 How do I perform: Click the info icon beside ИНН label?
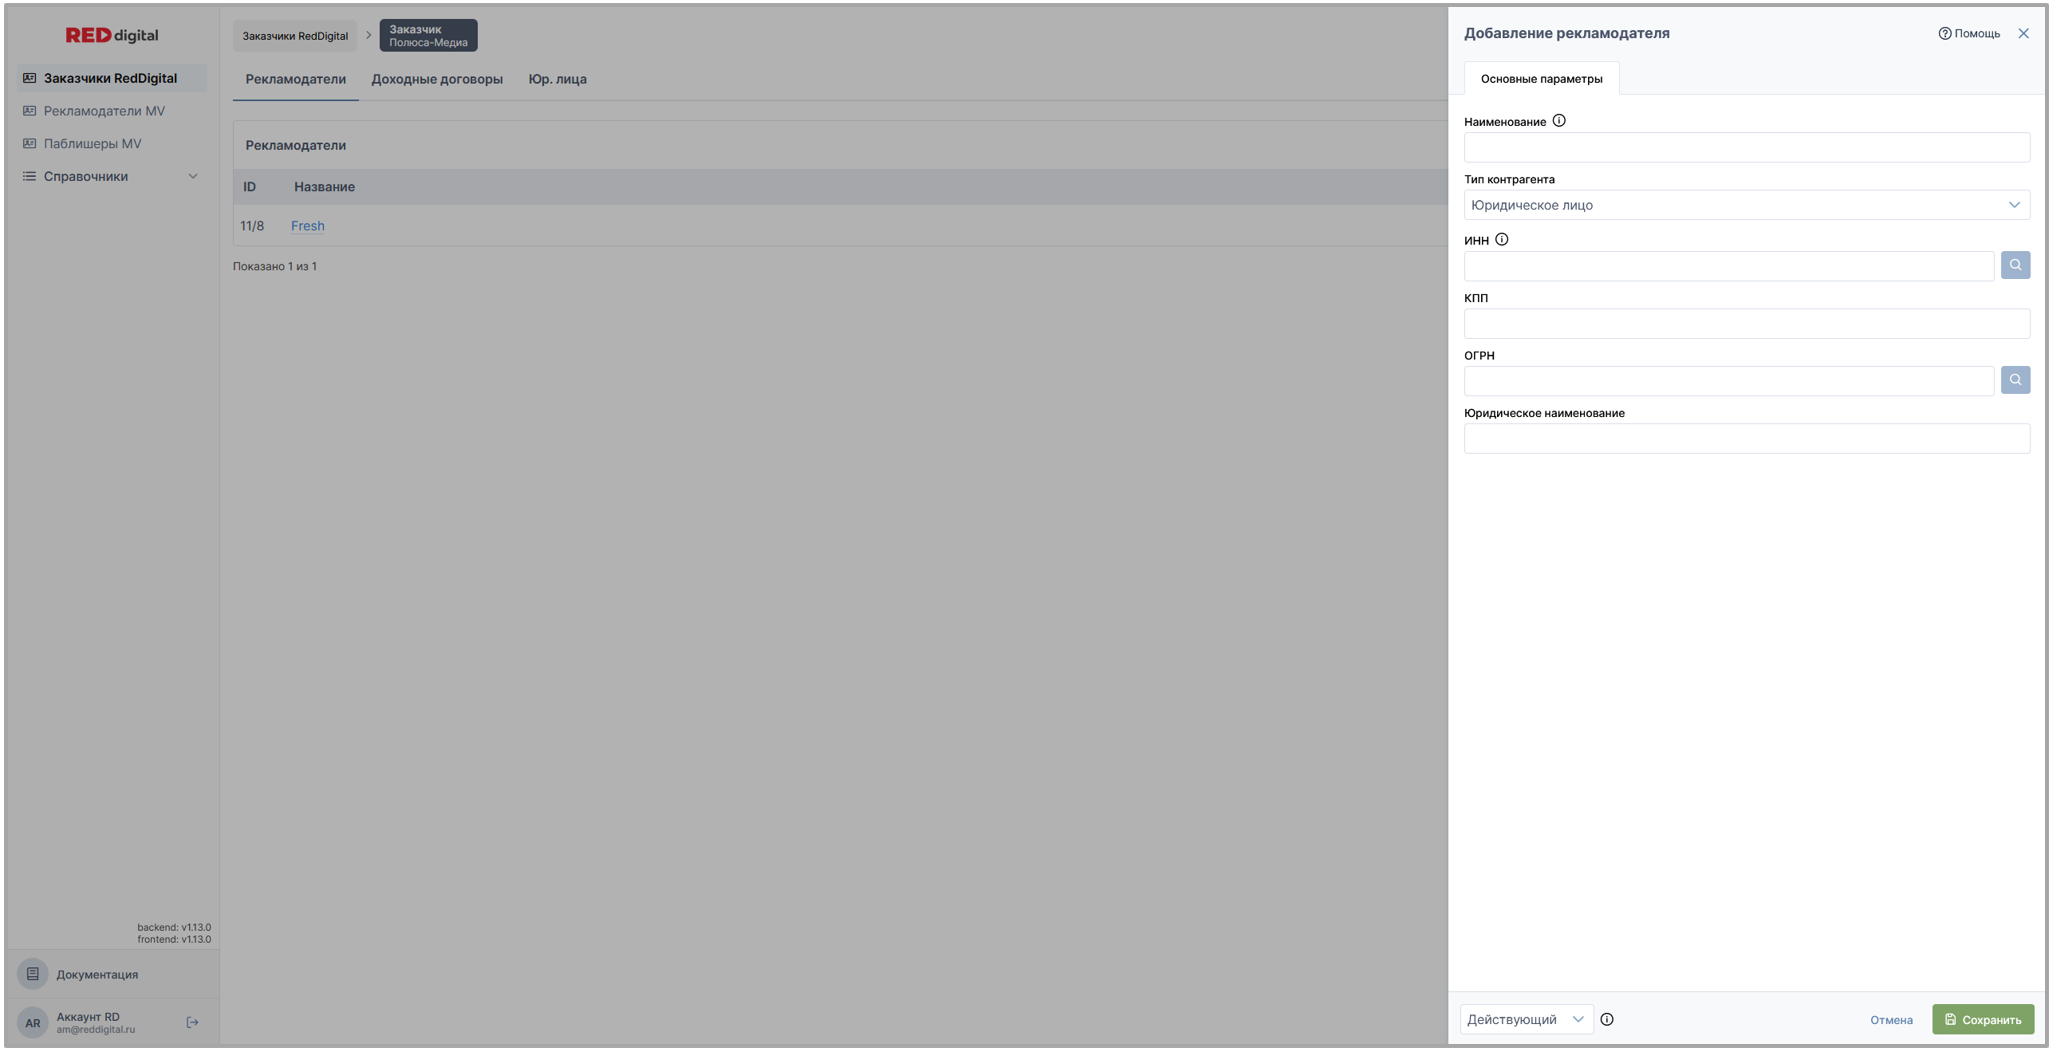[1501, 240]
